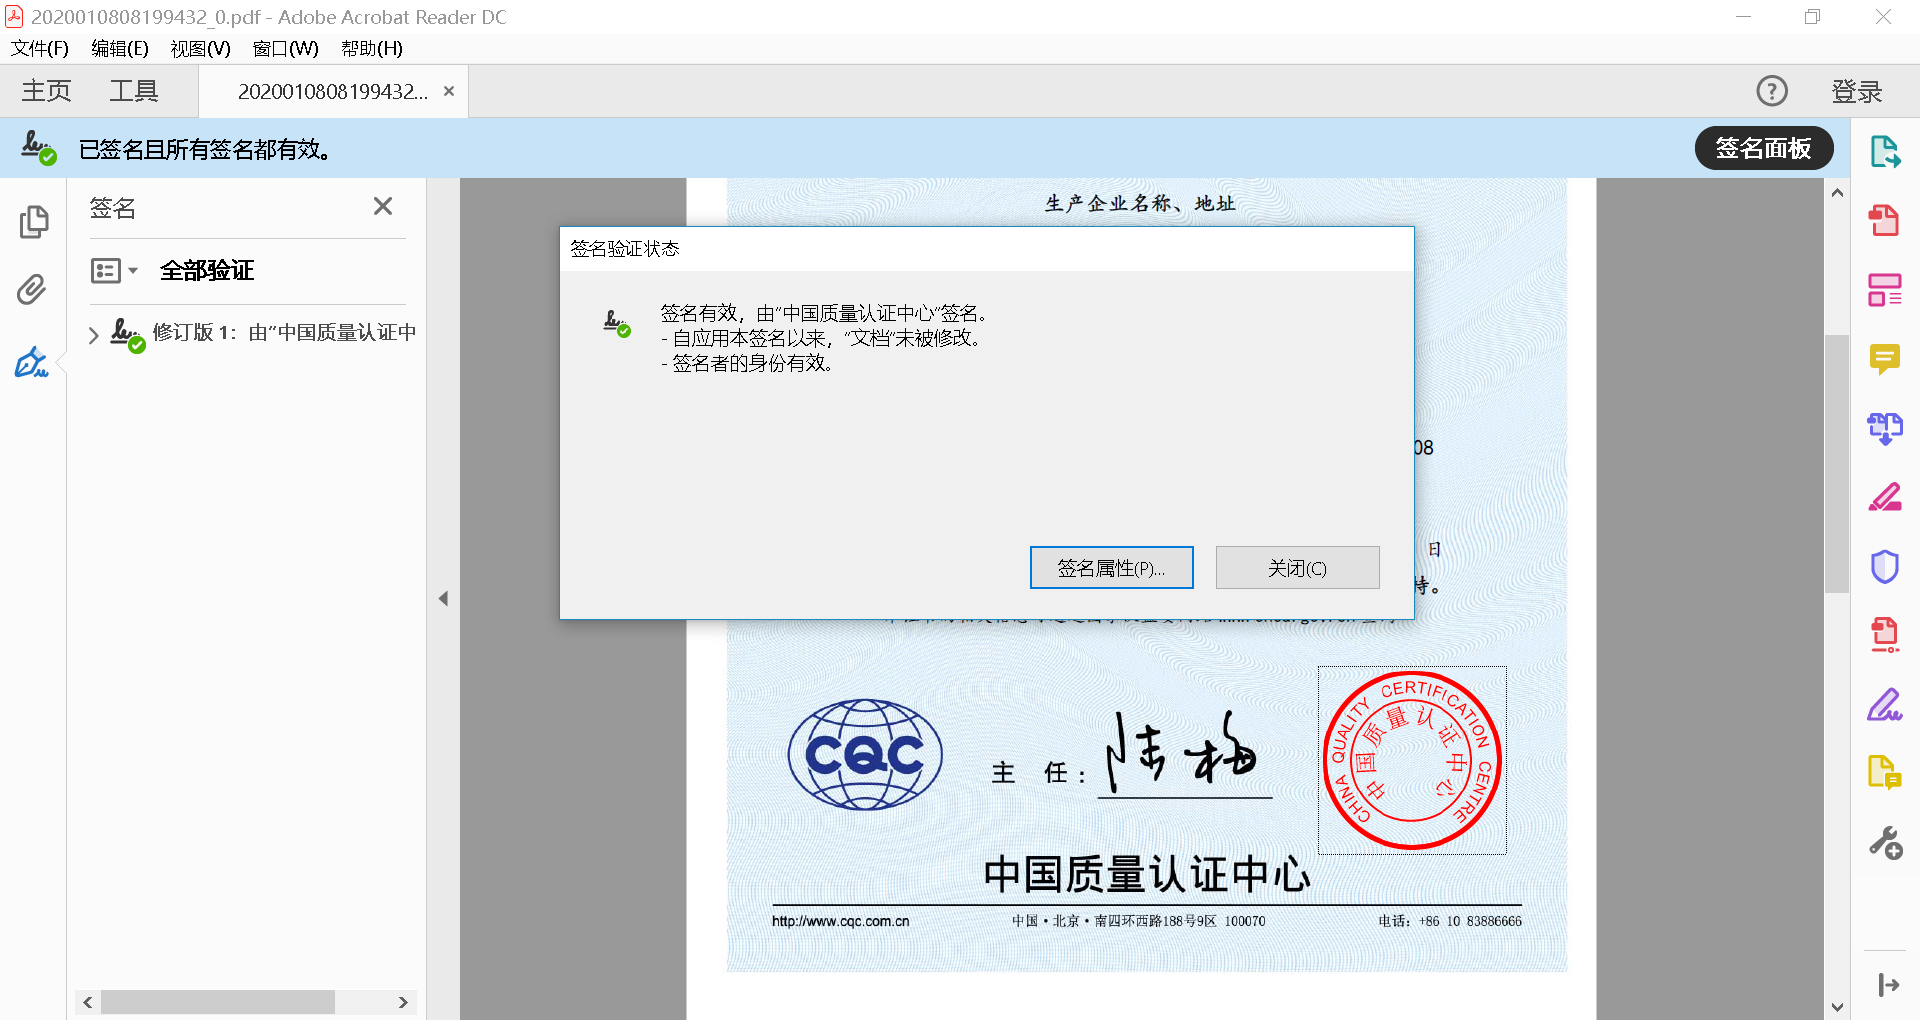The image size is (1920, 1020).
Task: Open the Create PDF tool icon
Action: 1885,220
